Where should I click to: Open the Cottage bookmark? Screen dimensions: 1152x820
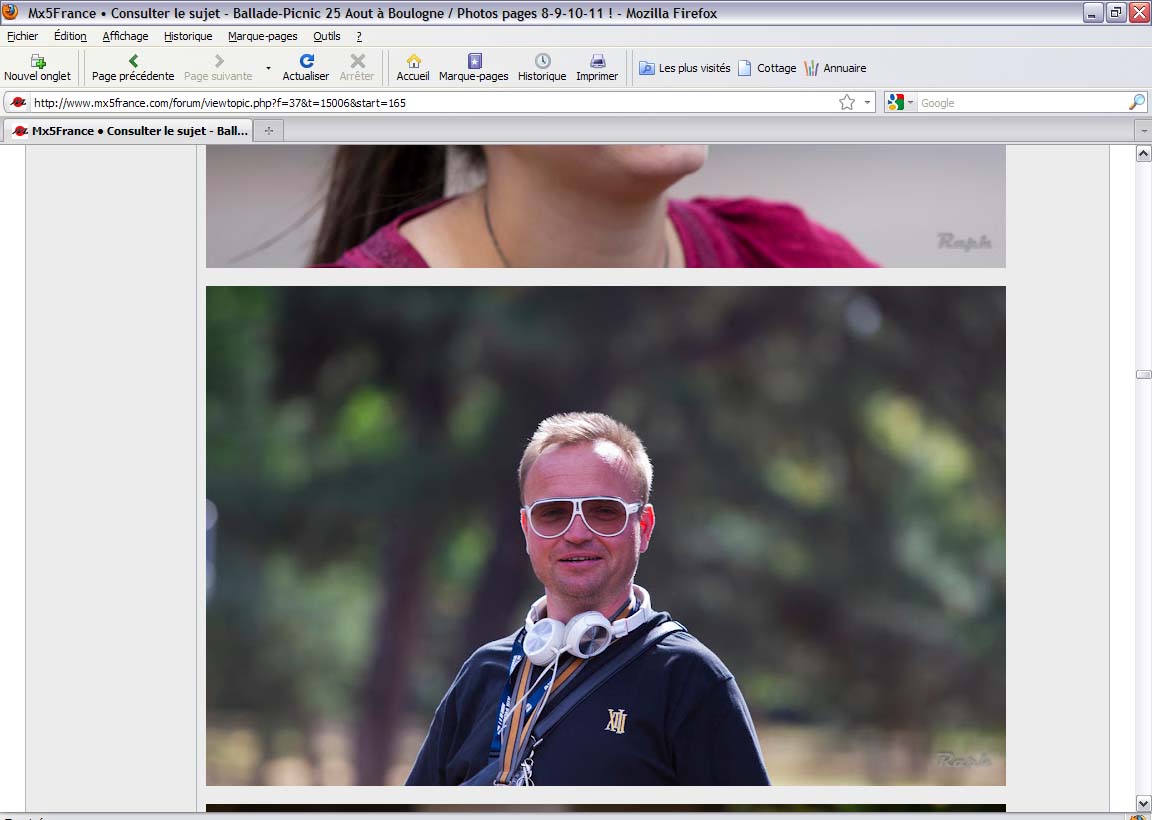[x=767, y=68]
